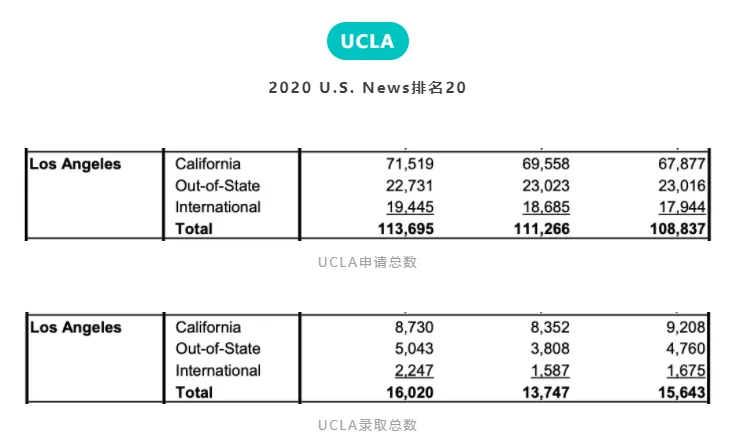Click the "2020 U.S. News排名20" heading
This screenshot has height=444, width=740.
(368, 88)
